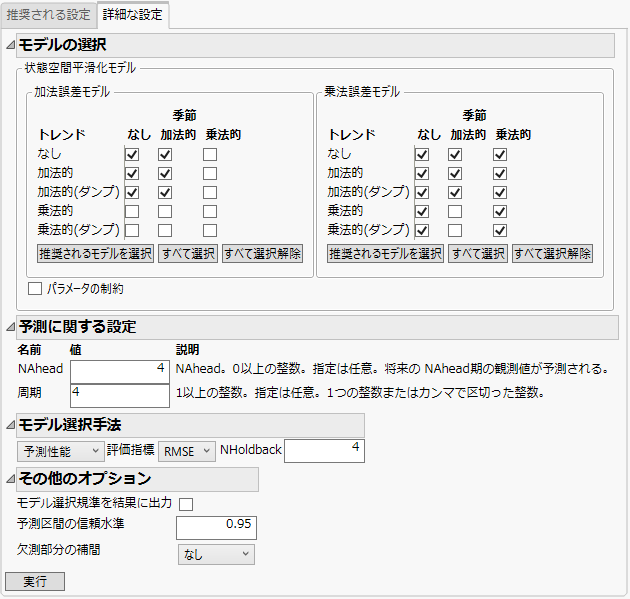Screen dimensions: 630x599
Task: Uncheck 加法誤差 trend 加法的(ダンプ), season 加法的 checkbox
Action: (165, 192)
